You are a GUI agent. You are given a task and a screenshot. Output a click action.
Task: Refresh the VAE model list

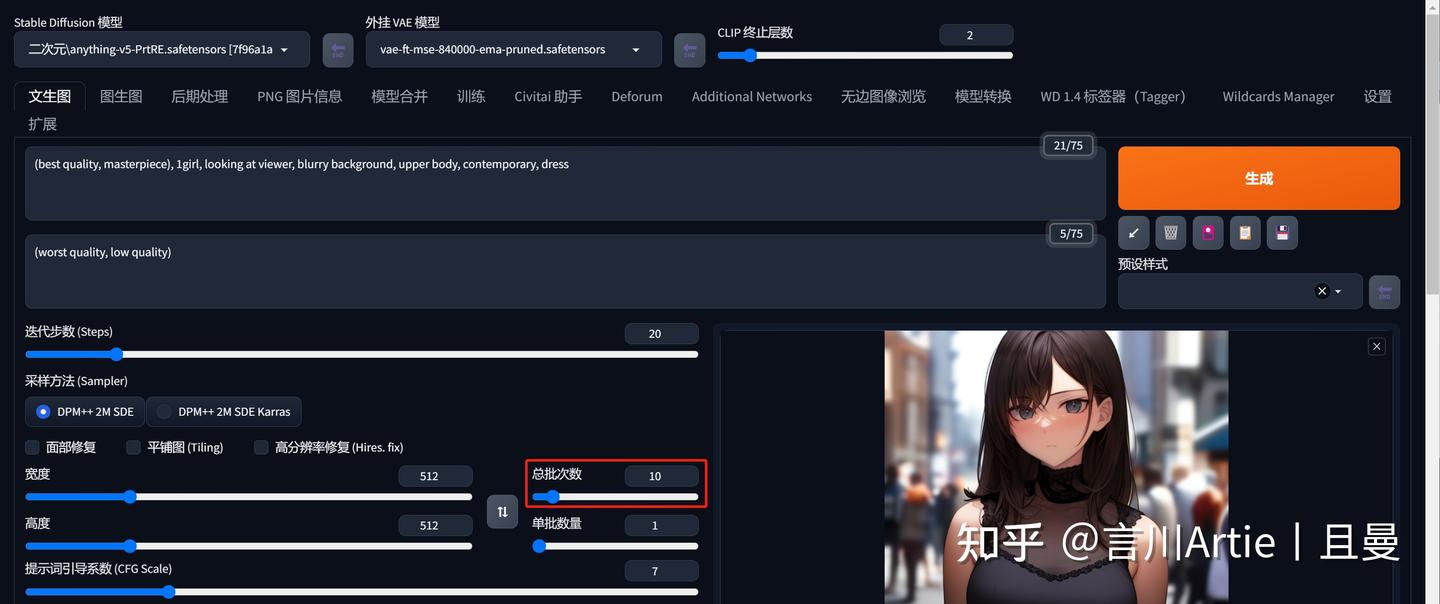(x=689, y=50)
